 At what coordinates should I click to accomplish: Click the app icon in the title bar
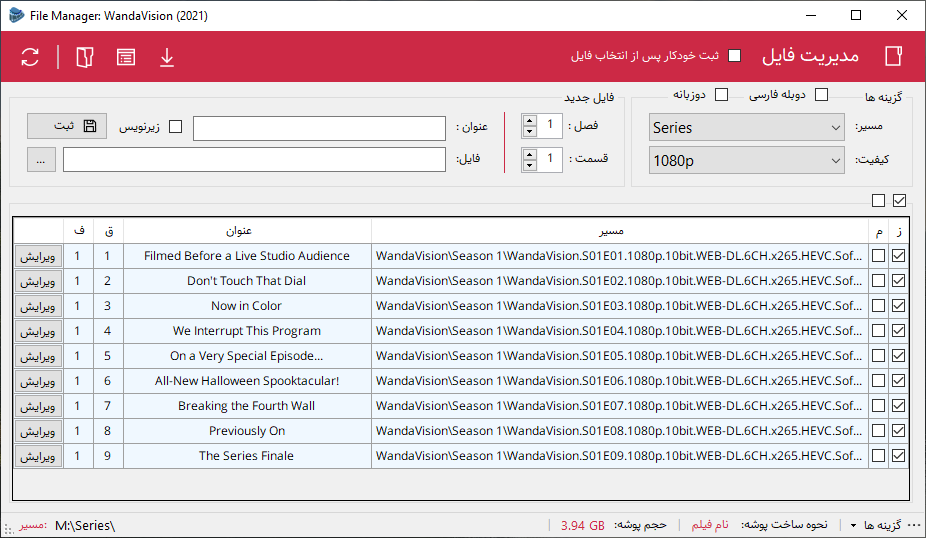(17, 15)
